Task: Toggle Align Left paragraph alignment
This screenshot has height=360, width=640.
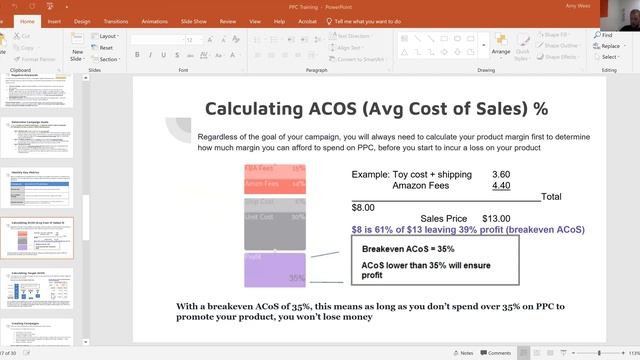Action: (258, 55)
